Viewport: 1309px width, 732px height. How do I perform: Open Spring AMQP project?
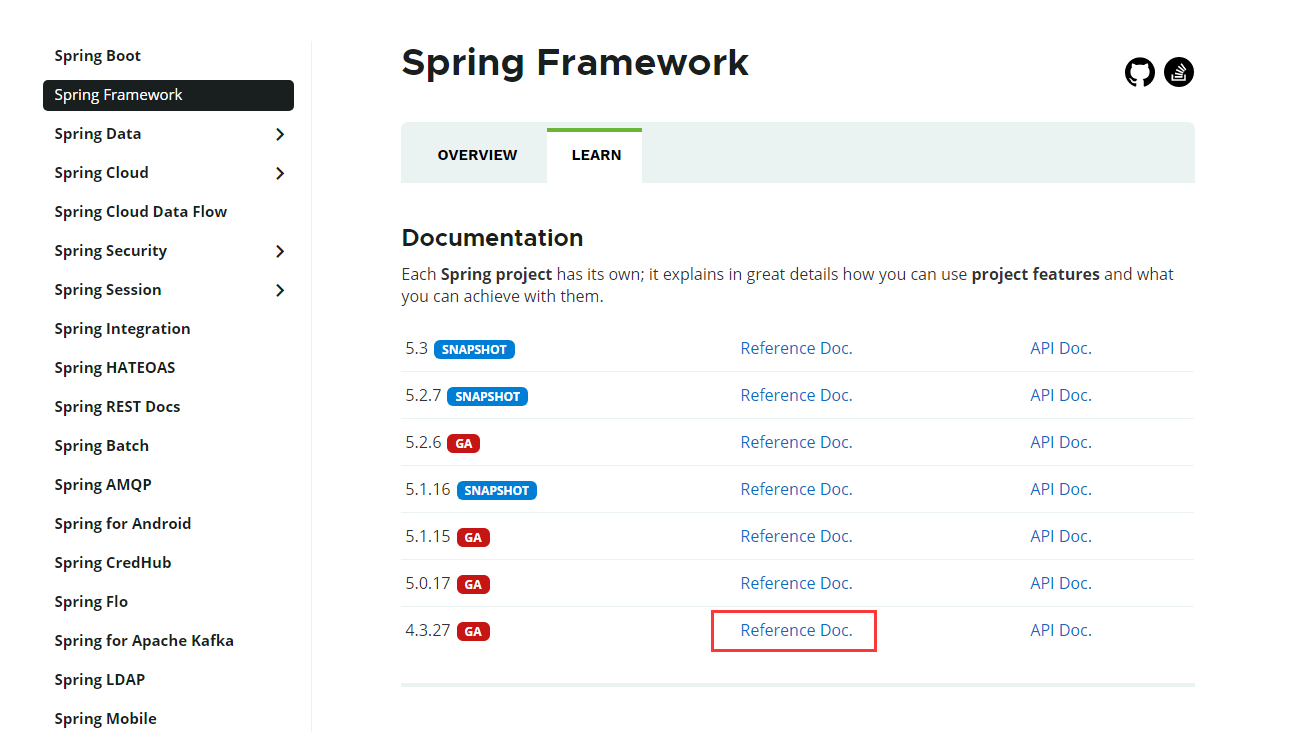(x=103, y=485)
